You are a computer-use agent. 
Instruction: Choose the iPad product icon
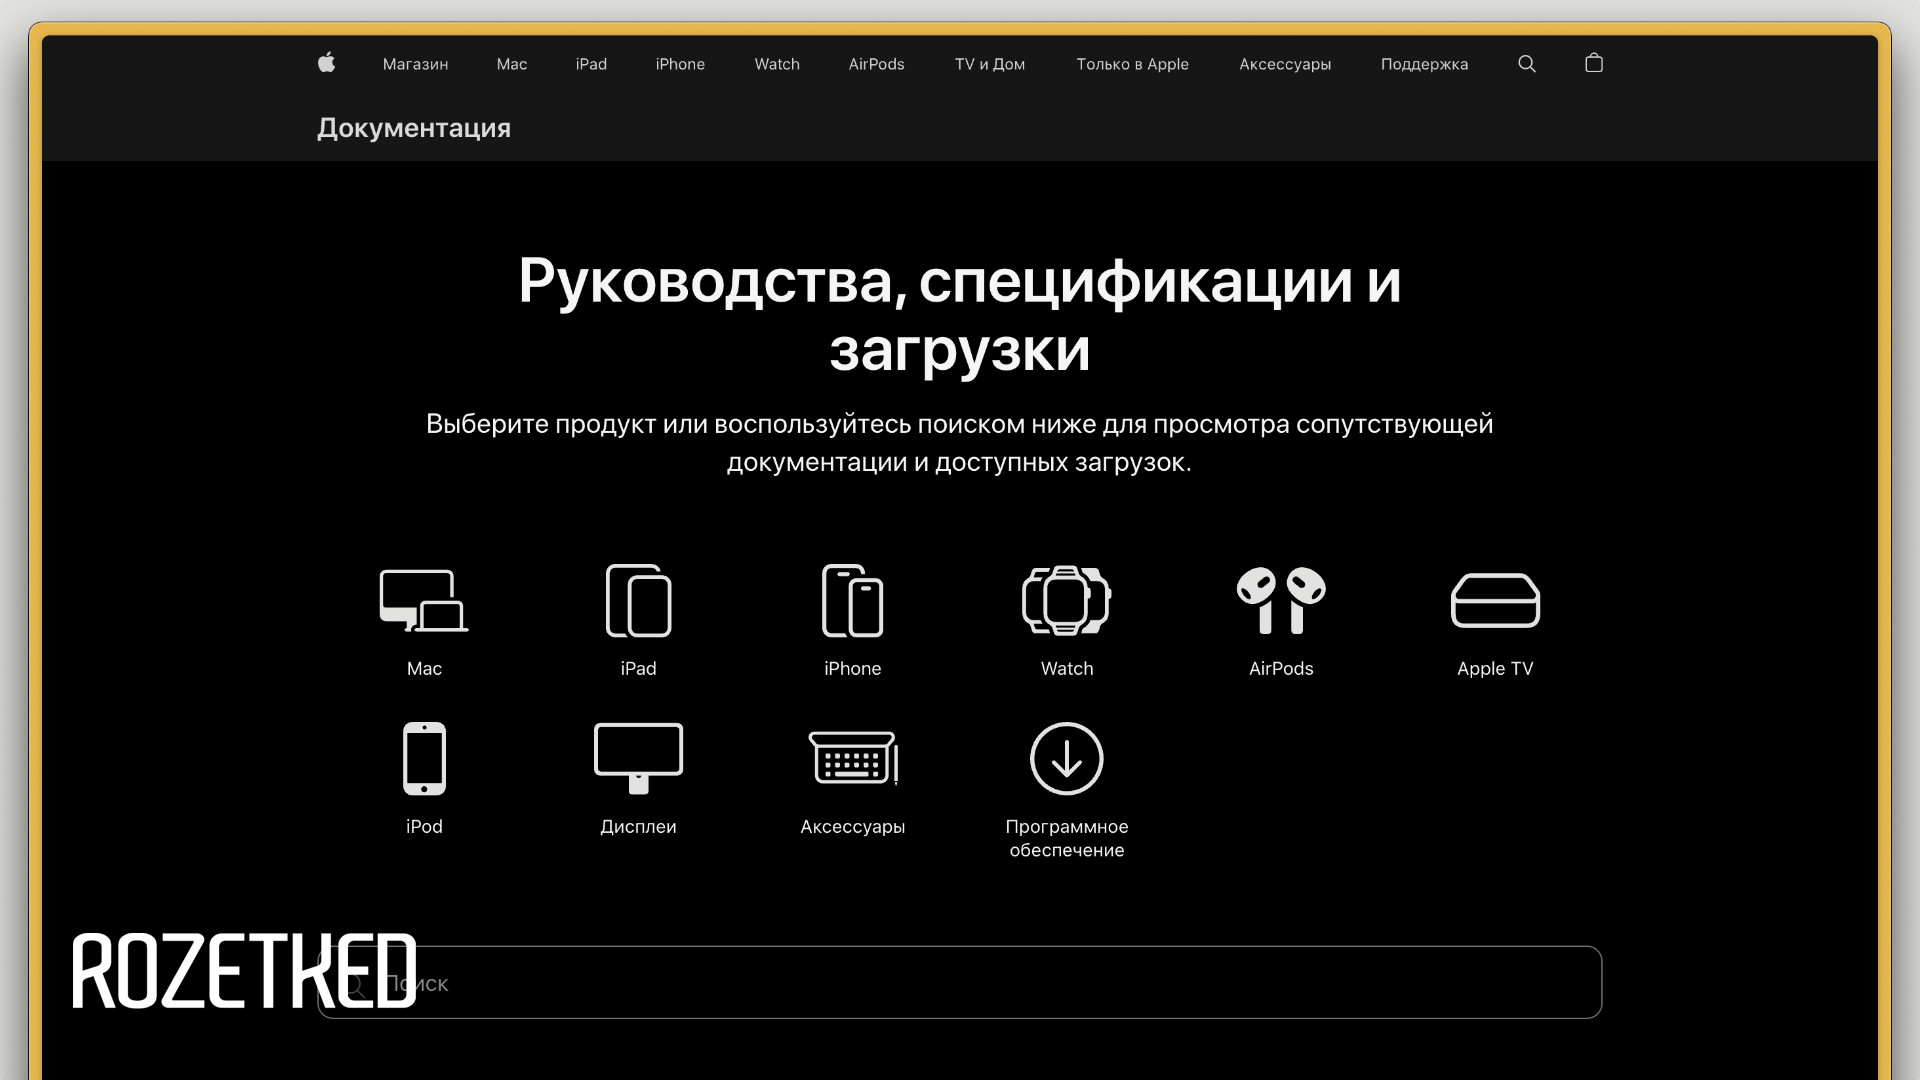pos(638,600)
